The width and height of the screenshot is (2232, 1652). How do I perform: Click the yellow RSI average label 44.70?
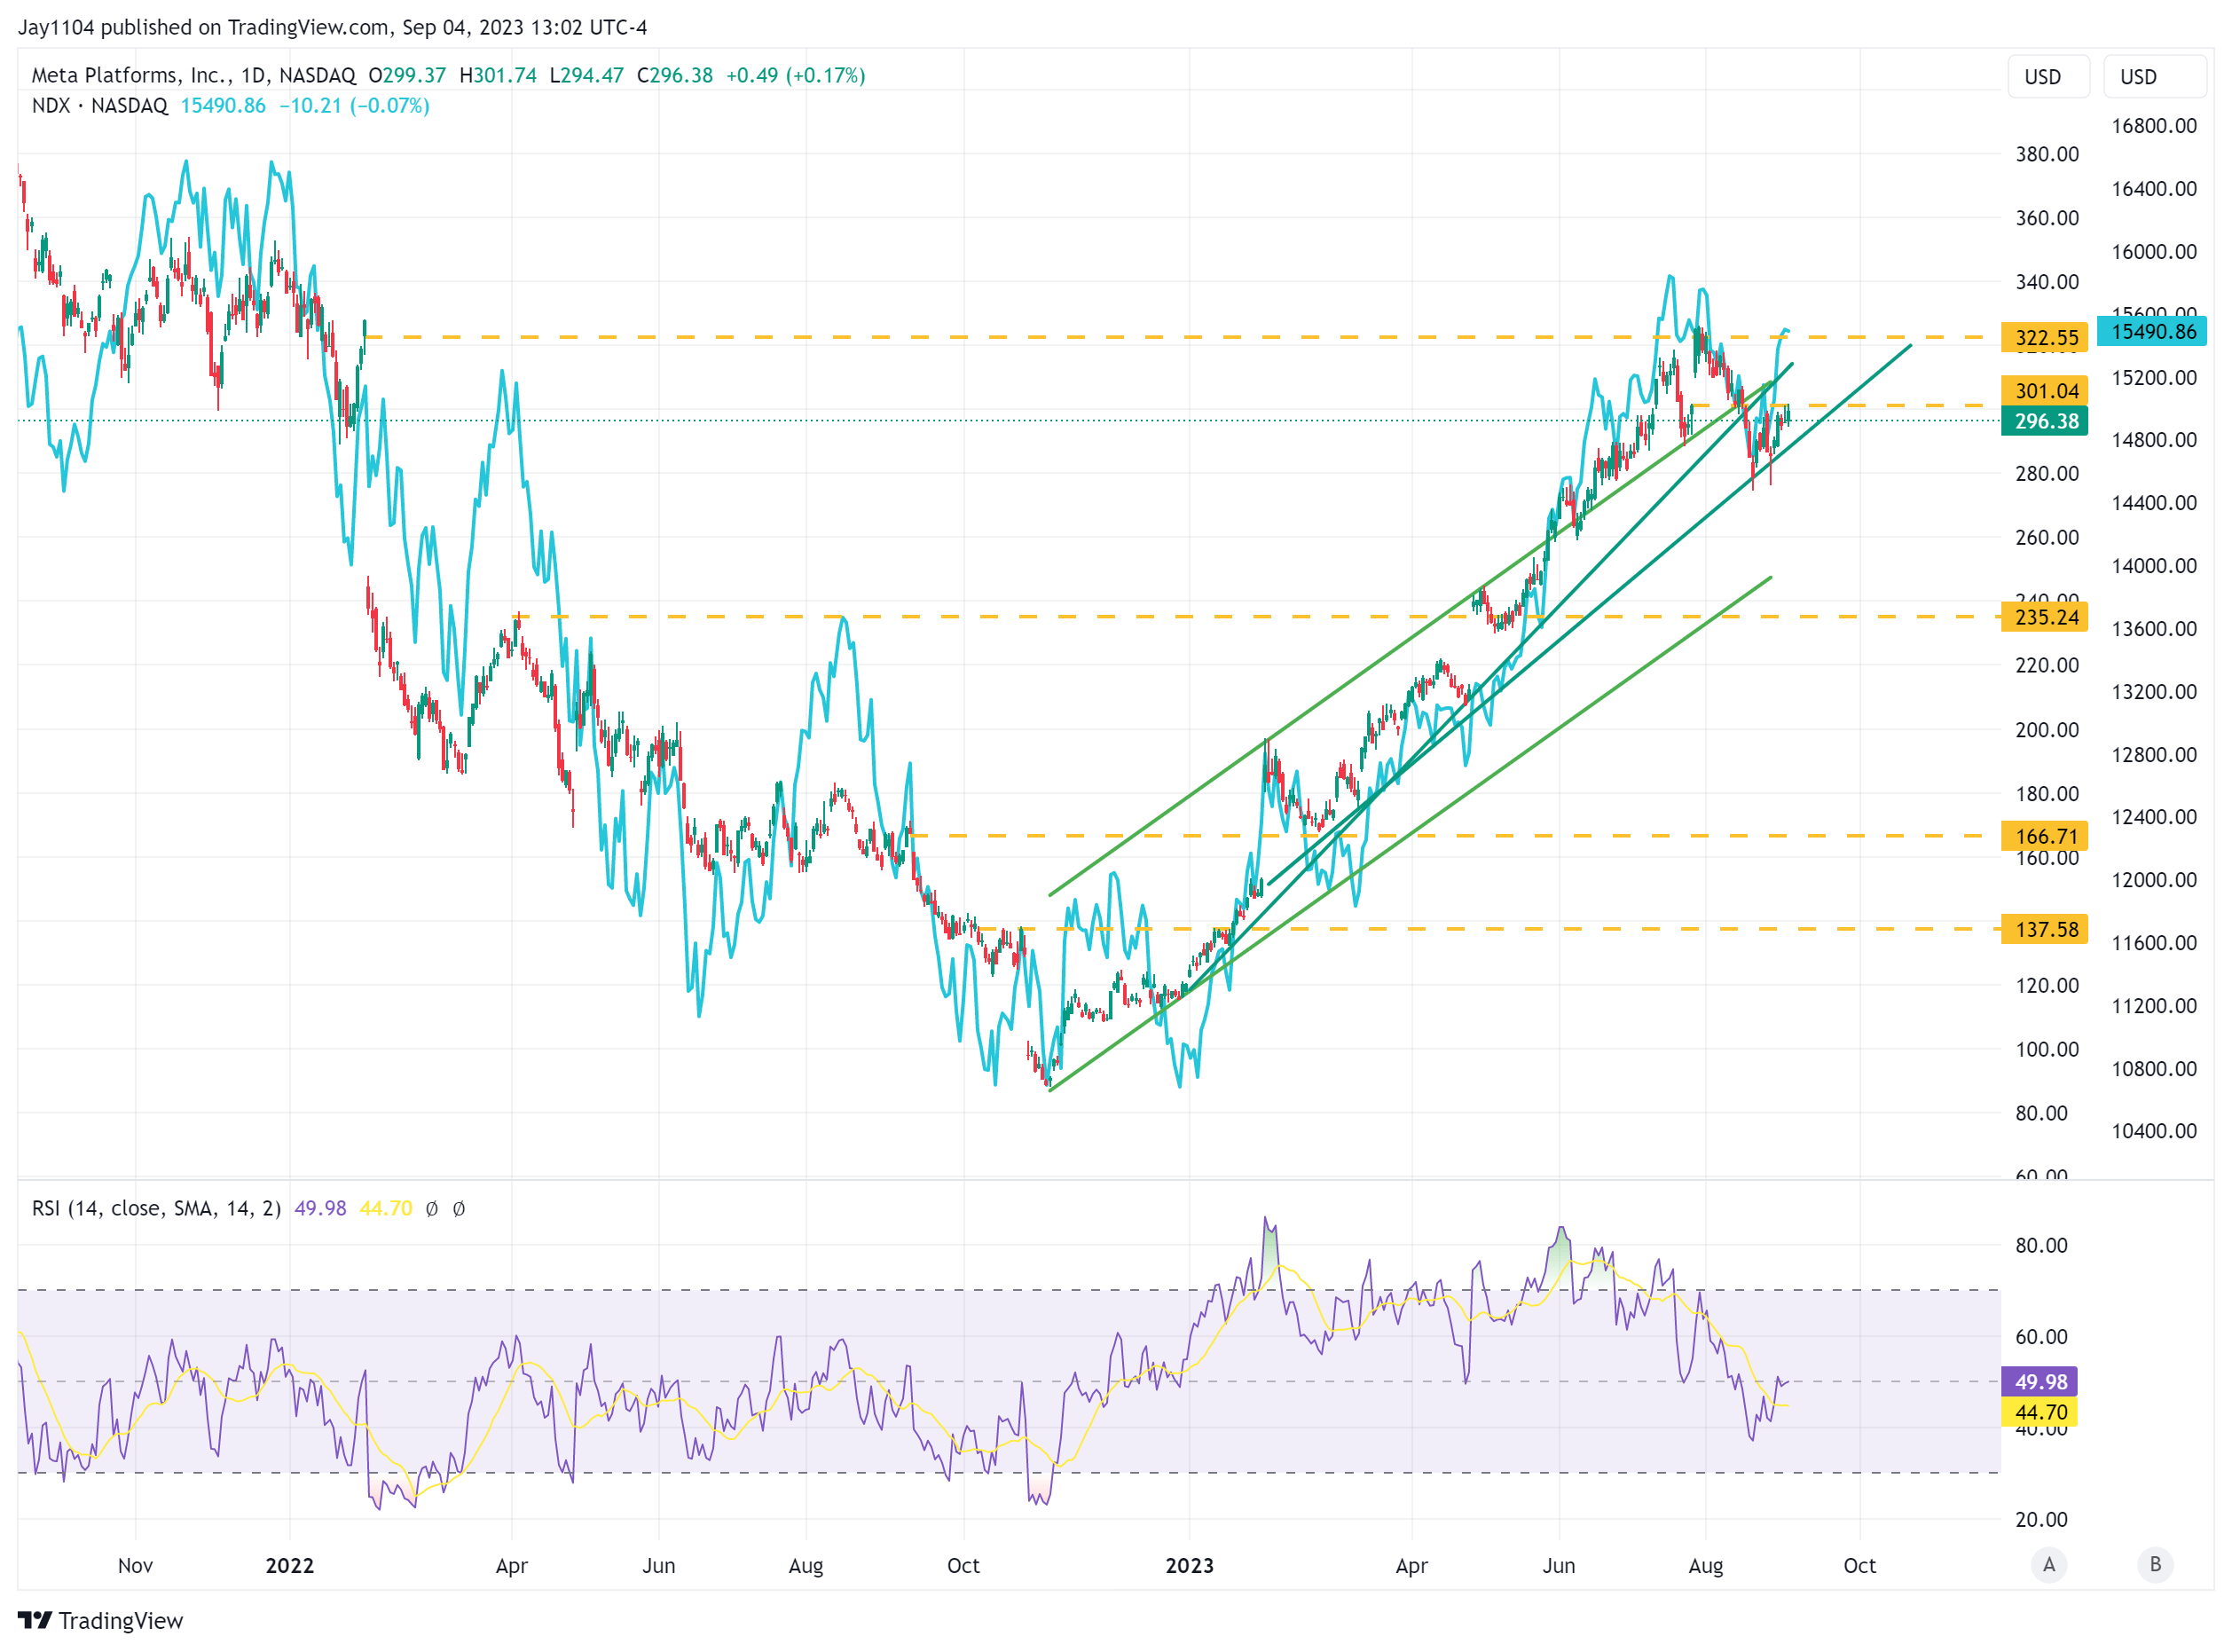2040,1413
